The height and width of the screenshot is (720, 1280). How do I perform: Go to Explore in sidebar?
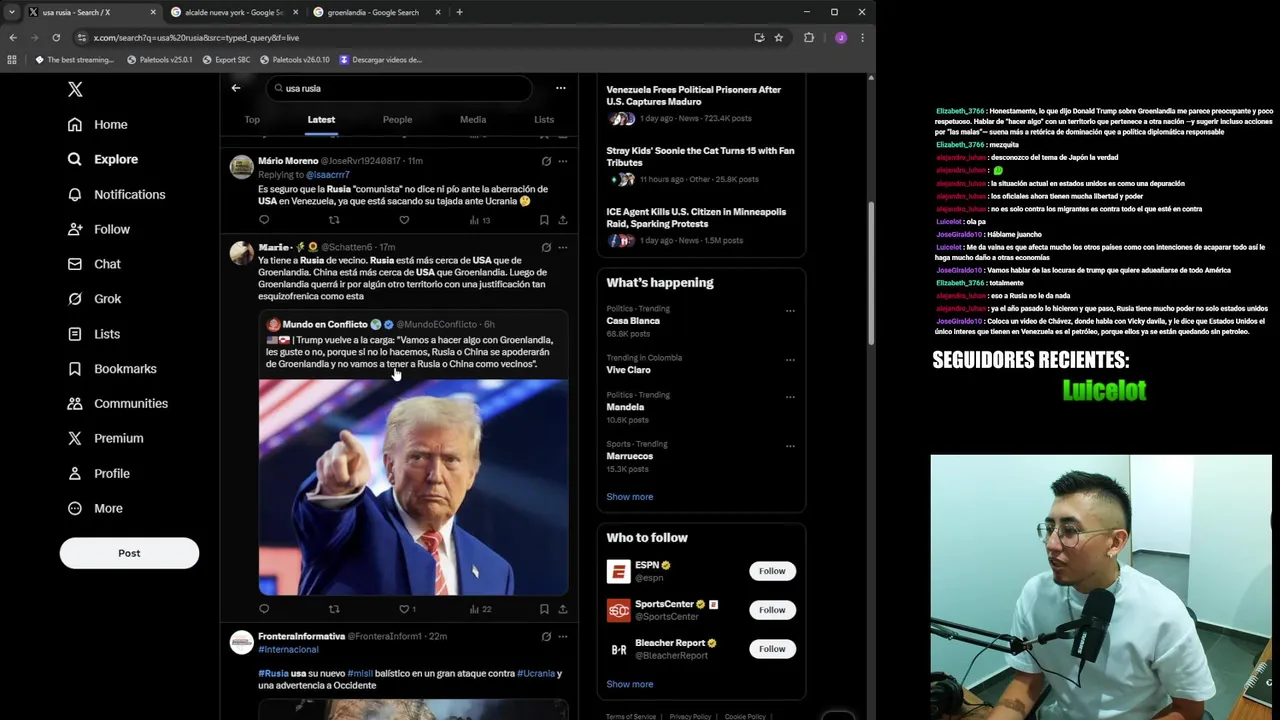[x=103, y=159]
